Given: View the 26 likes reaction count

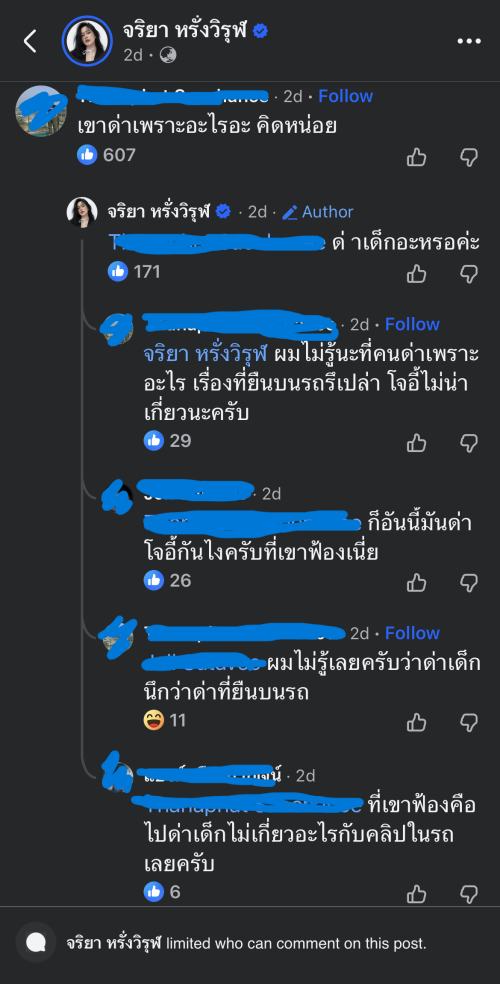Looking at the screenshot, I should [x=168, y=580].
